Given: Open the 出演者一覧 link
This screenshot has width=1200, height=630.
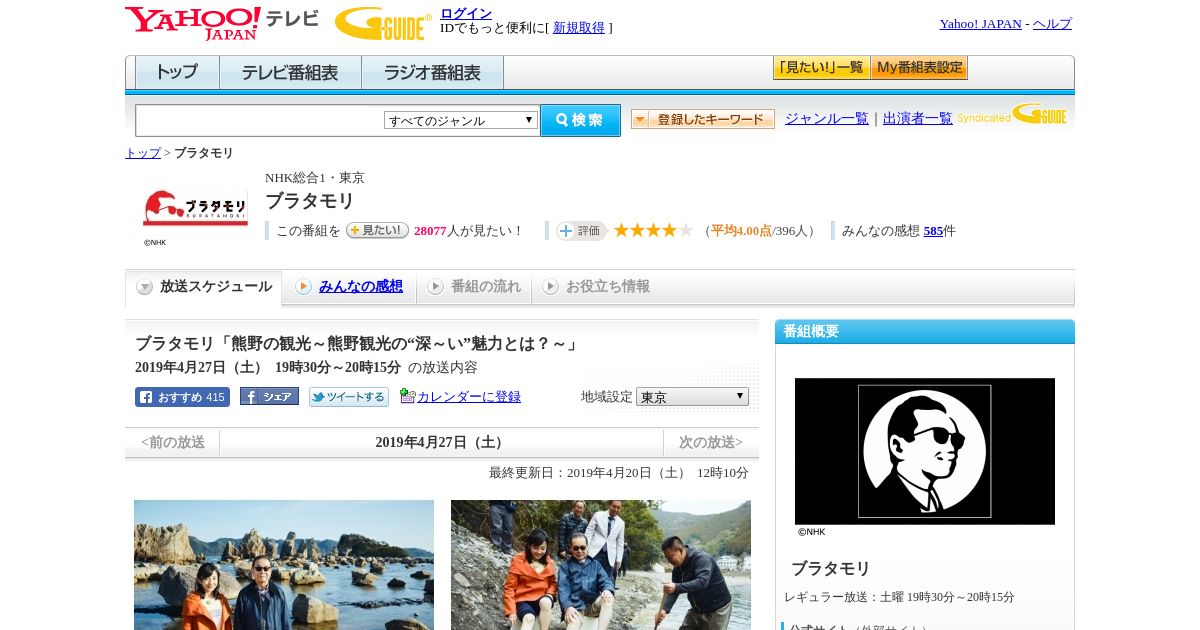Looking at the screenshot, I should [918, 119].
